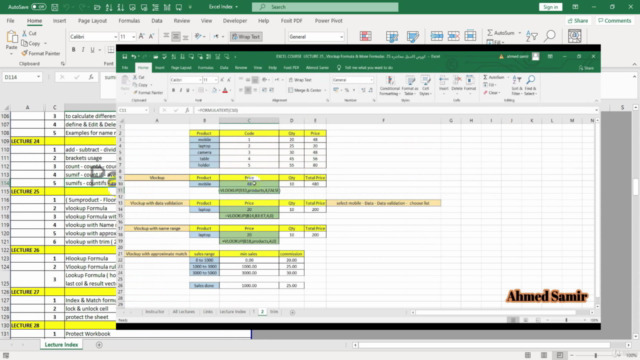The width and height of the screenshot is (640, 360).
Task: Open General number format dropdown in outer Excel
Action: click(x=341, y=37)
